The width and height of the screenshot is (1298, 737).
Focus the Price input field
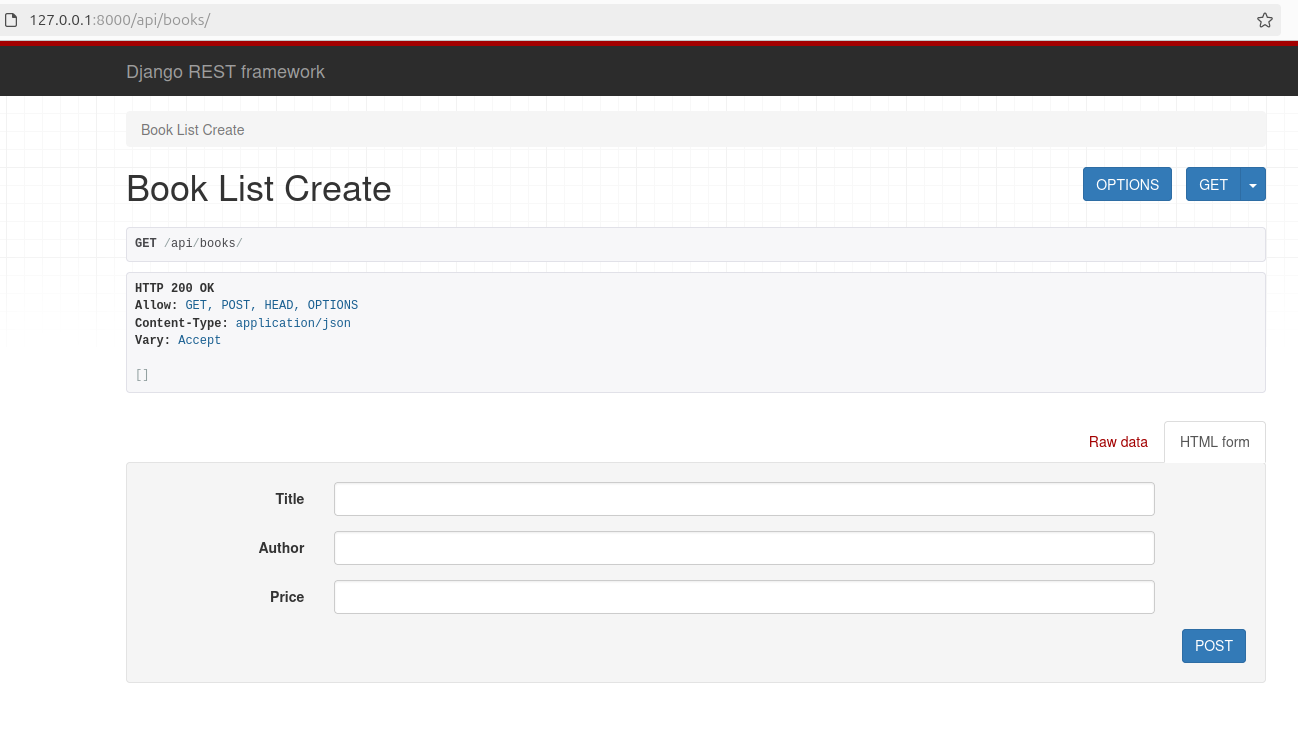[744, 597]
